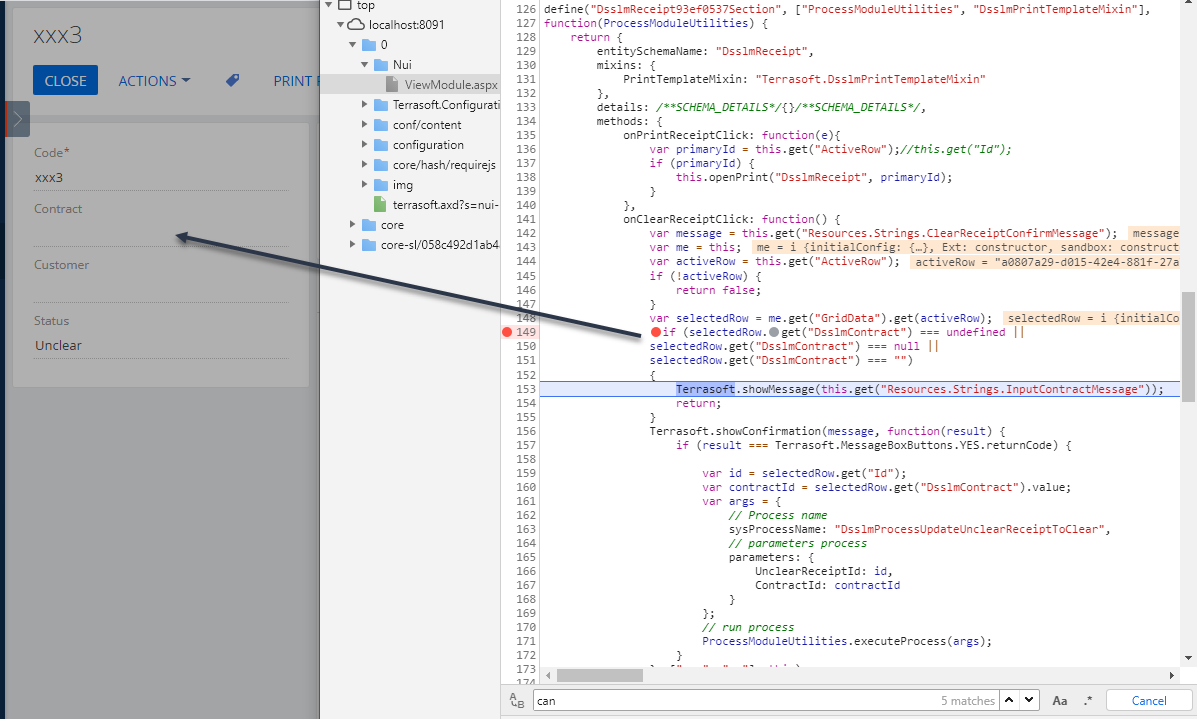Expand the left side panel arrow
The image size is (1197, 719).
18,119
